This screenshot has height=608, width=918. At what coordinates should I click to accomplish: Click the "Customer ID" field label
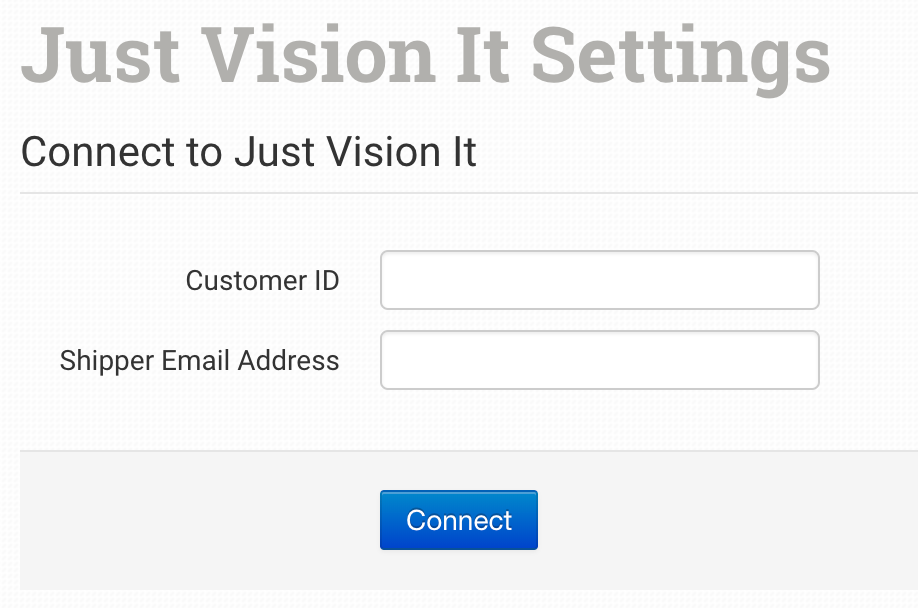pos(262,281)
